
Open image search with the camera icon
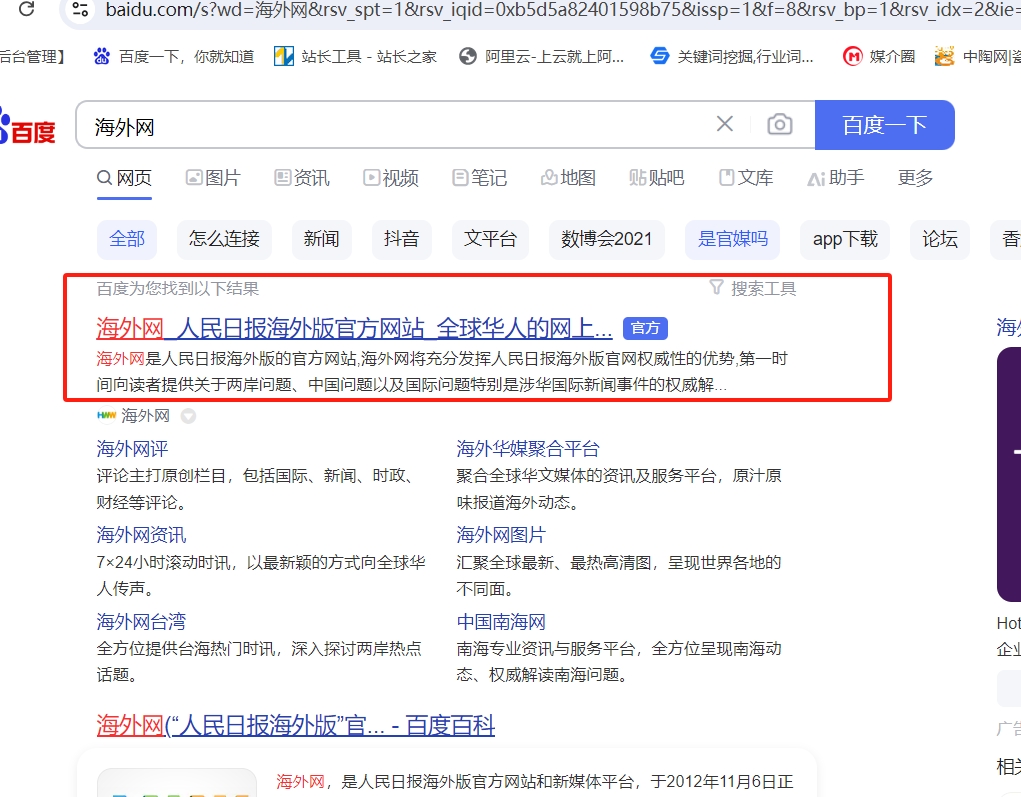point(779,124)
